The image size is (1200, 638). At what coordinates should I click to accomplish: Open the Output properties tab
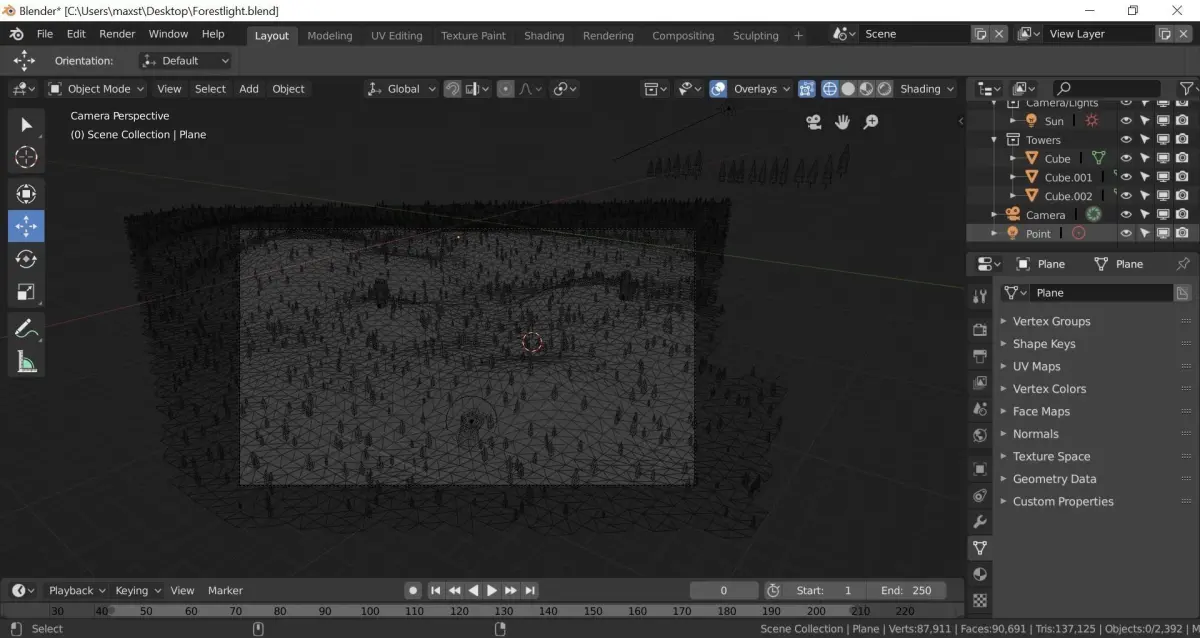980,357
